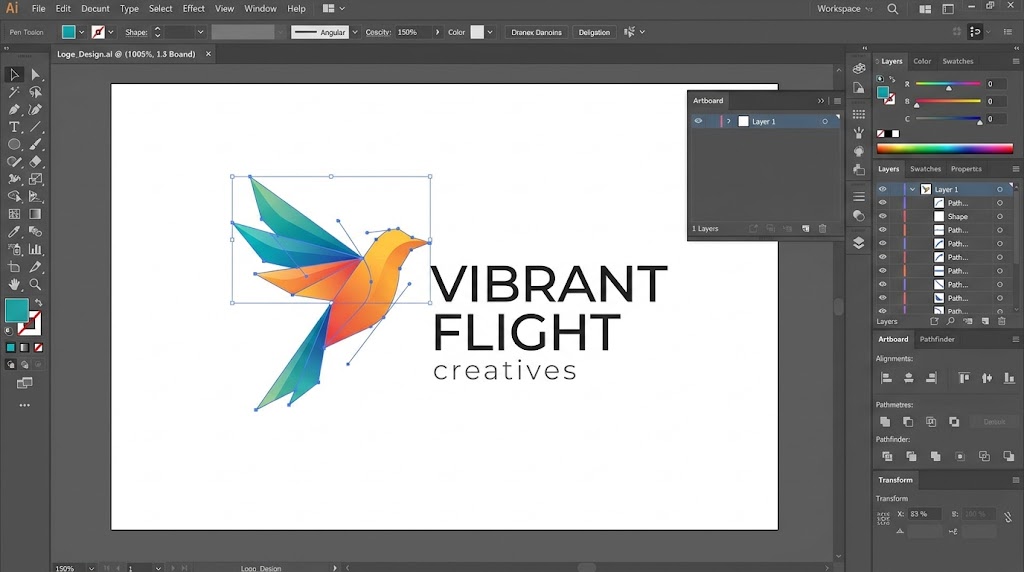The width and height of the screenshot is (1024, 572).
Task: Open the Shape stroke weight dropdown
Action: [x=200, y=32]
